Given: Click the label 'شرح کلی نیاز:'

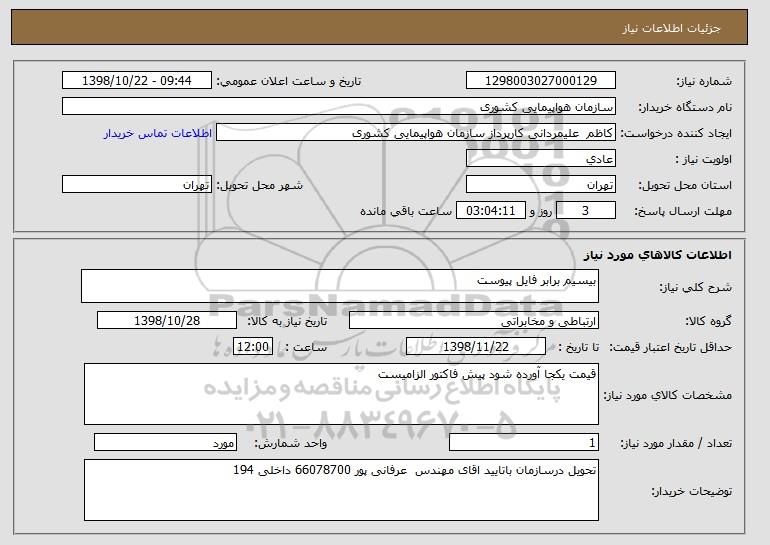Looking at the screenshot, I should tap(696, 287).
